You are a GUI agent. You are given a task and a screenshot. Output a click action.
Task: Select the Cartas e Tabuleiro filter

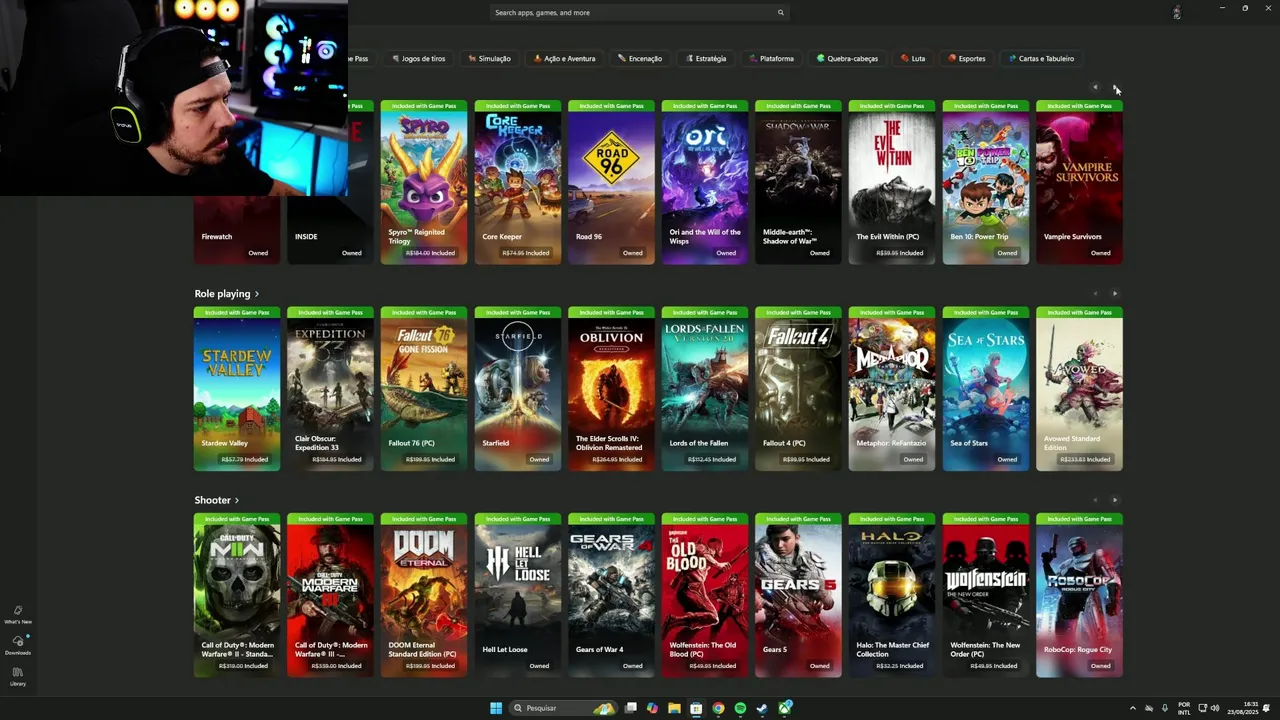pyautogui.click(x=1041, y=58)
